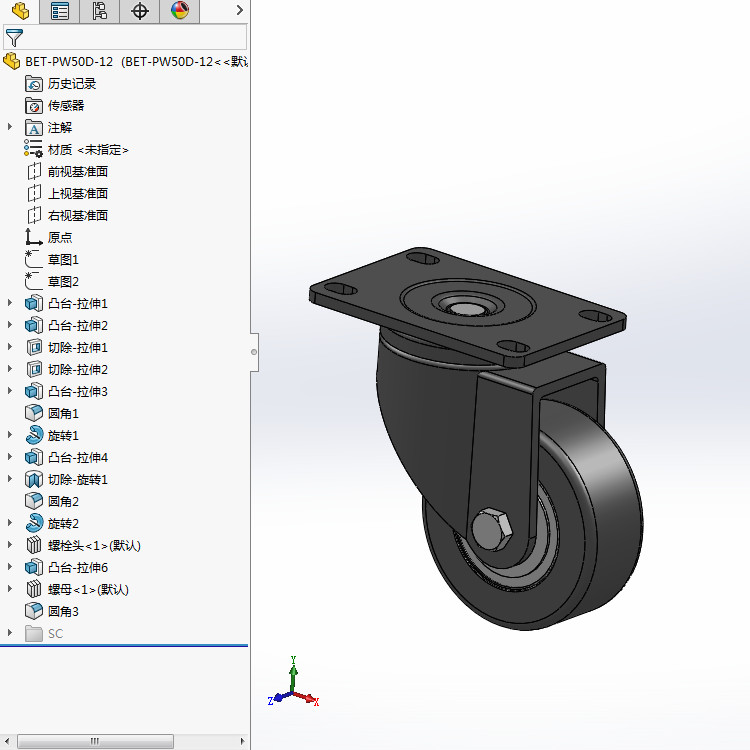The height and width of the screenshot is (750, 750).
Task: Click the scrollbar left arrow
Action: (7, 741)
